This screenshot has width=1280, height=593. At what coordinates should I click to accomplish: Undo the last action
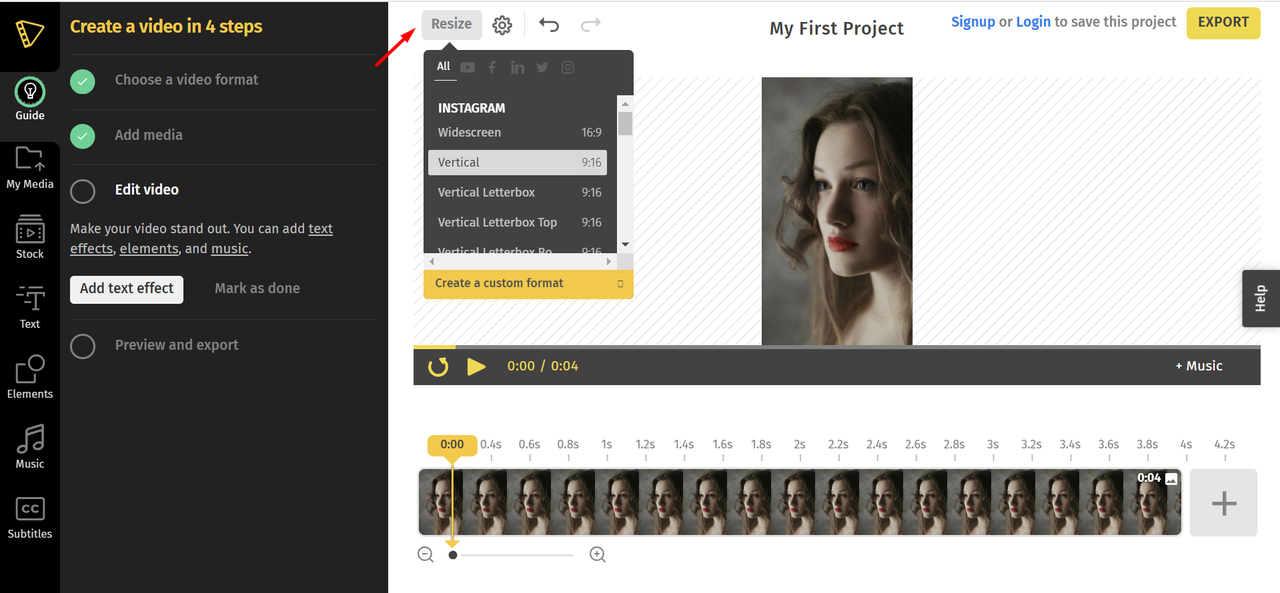click(549, 24)
